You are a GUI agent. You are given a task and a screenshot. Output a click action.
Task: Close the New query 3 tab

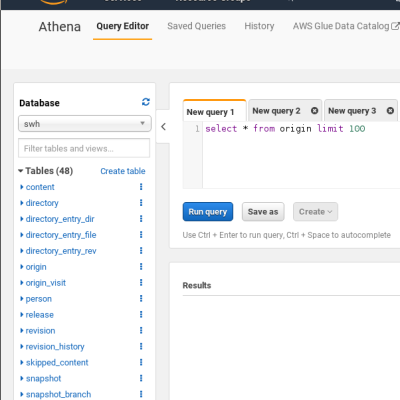pos(390,111)
